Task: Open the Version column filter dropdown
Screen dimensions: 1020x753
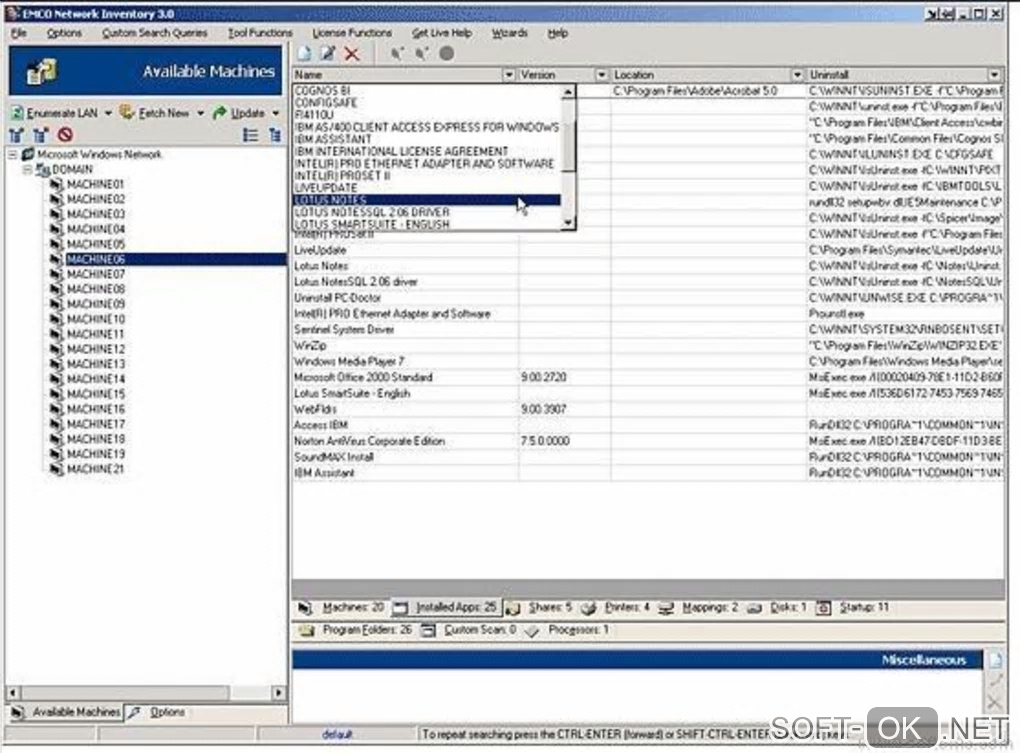Action: 601,75
